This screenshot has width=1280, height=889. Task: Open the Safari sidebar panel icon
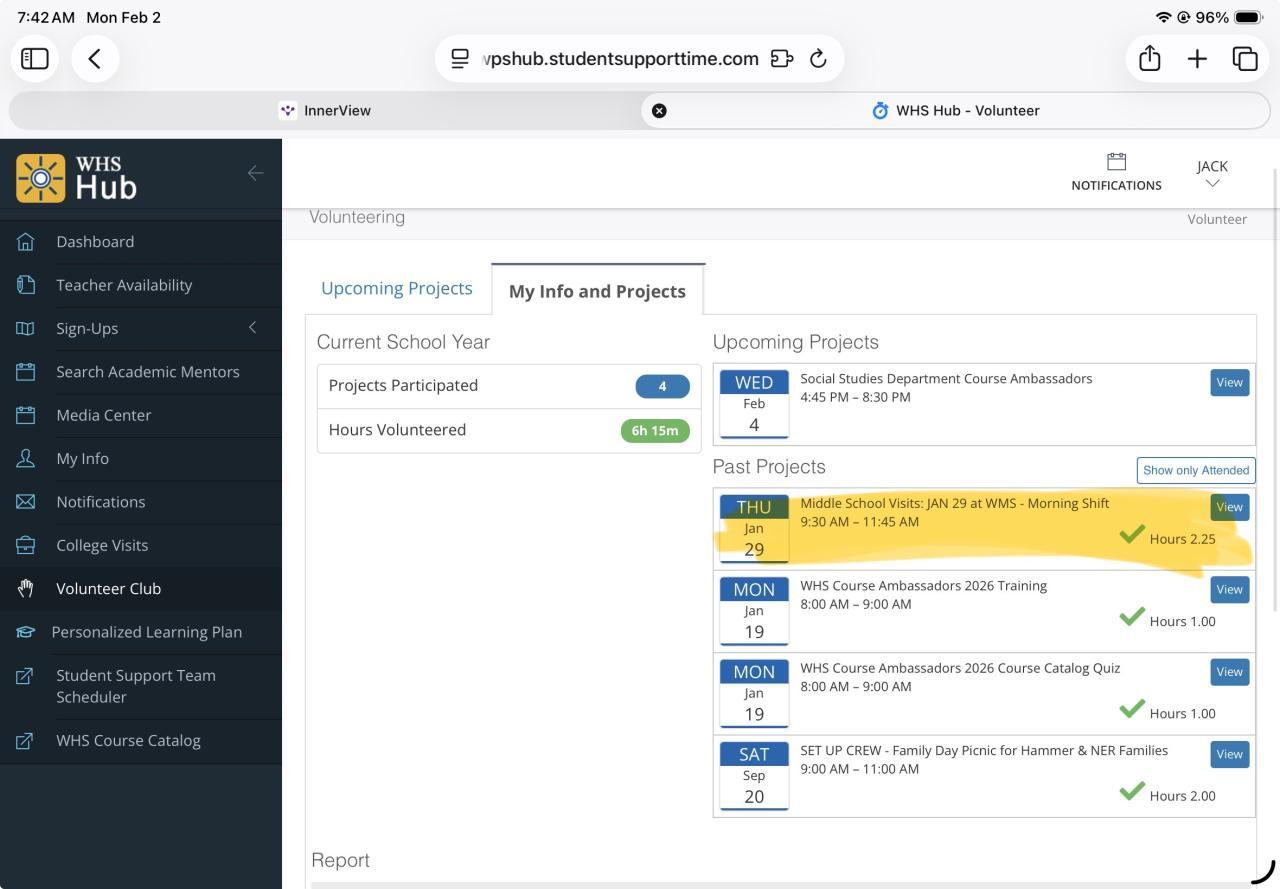(35, 59)
